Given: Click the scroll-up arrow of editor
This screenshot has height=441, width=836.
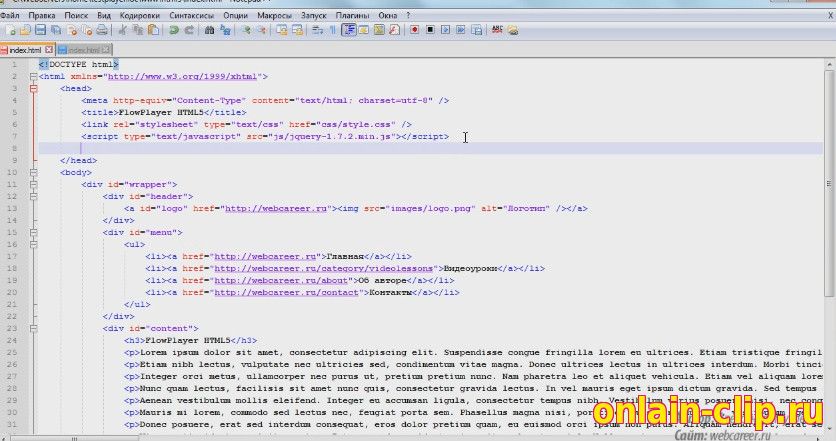Looking at the screenshot, I should pos(829,64).
